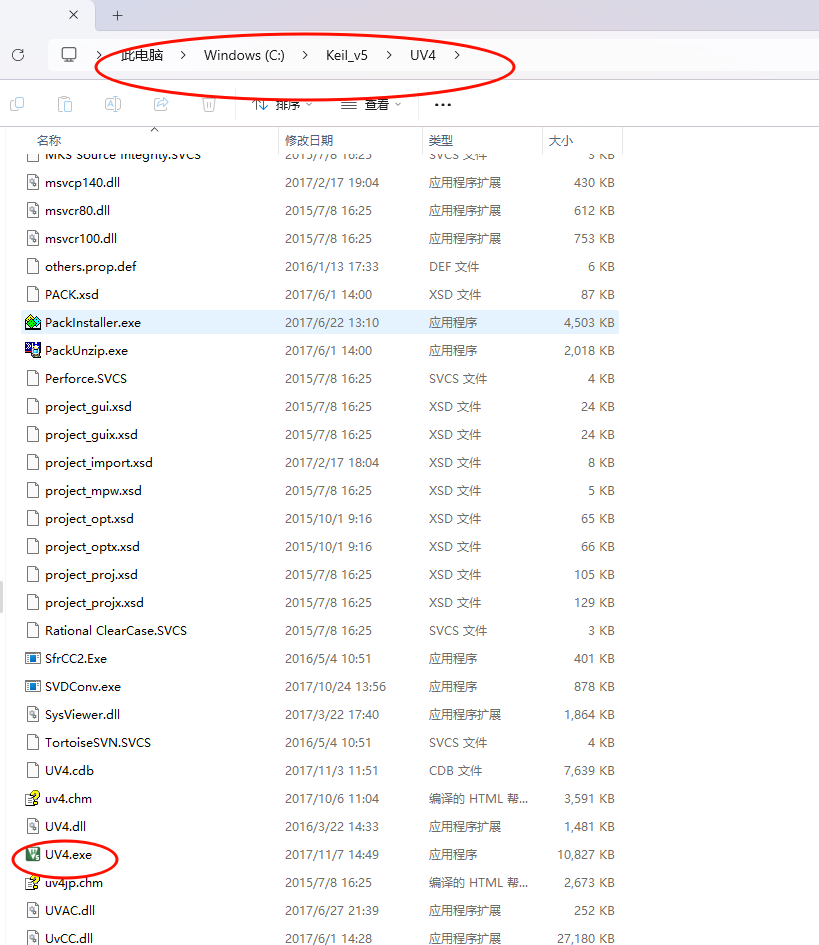Screen dimensions: 819x945
Task: Select the file named UvCC.dll
Action: click(69, 938)
